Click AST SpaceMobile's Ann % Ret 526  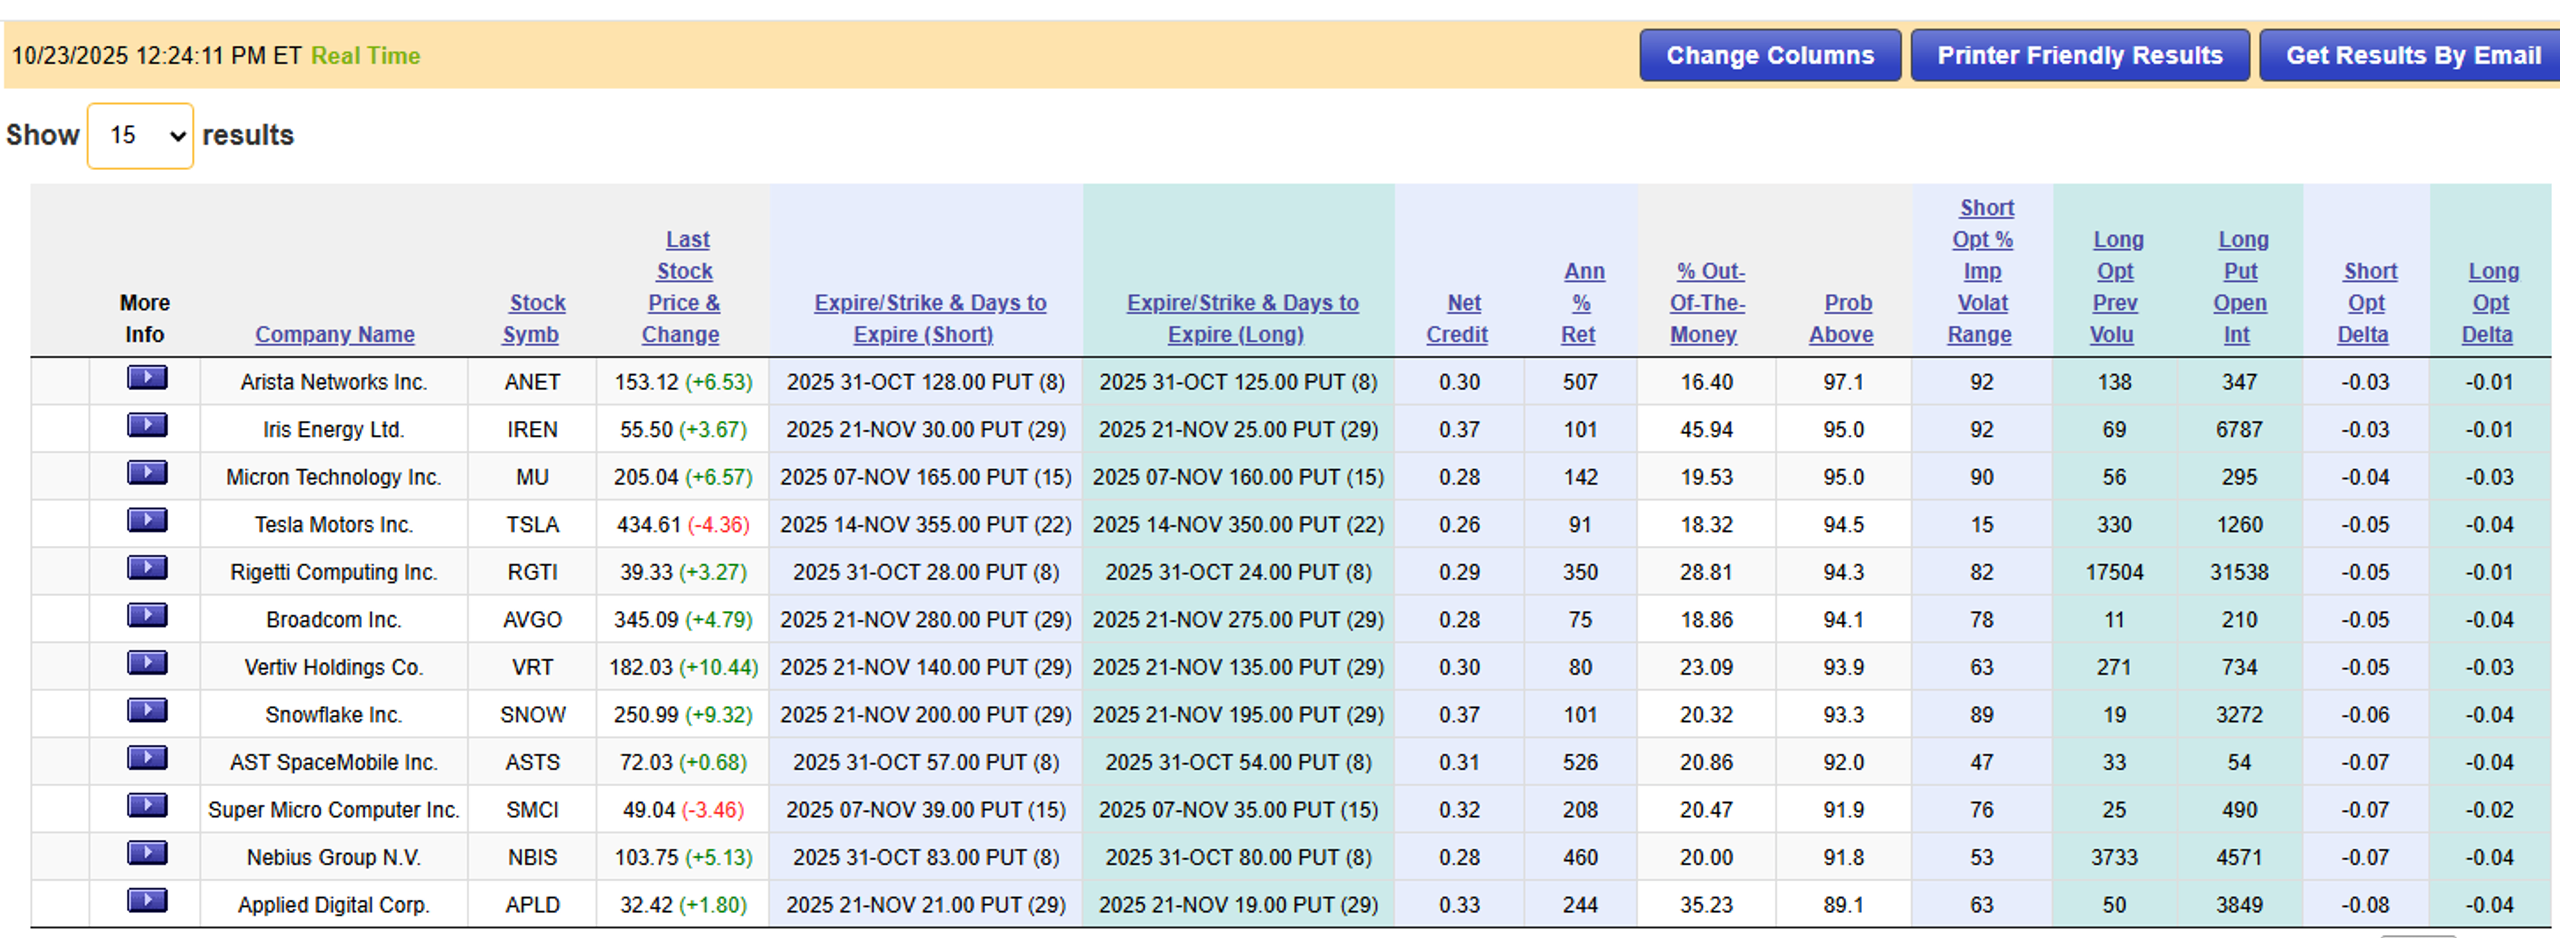click(1580, 762)
